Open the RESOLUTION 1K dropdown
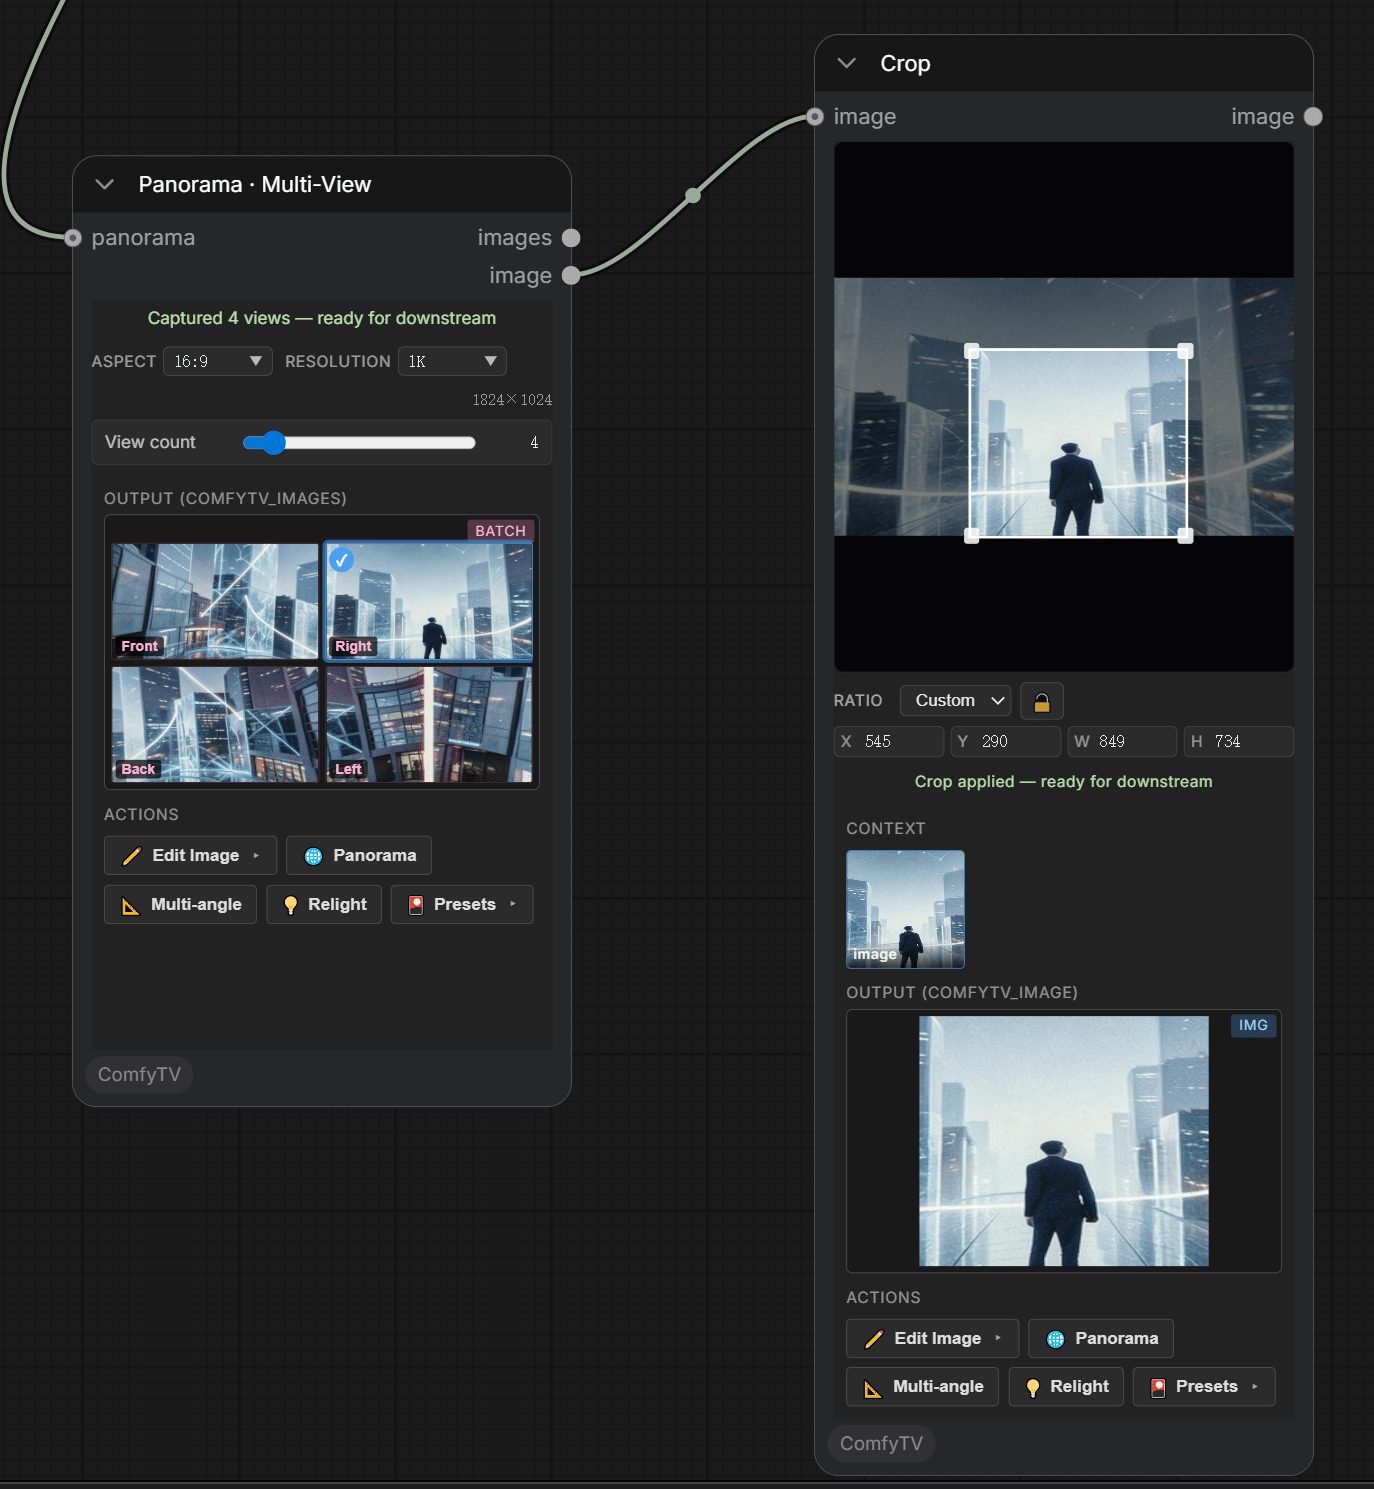Image resolution: width=1374 pixels, height=1489 pixels. click(452, 361)
